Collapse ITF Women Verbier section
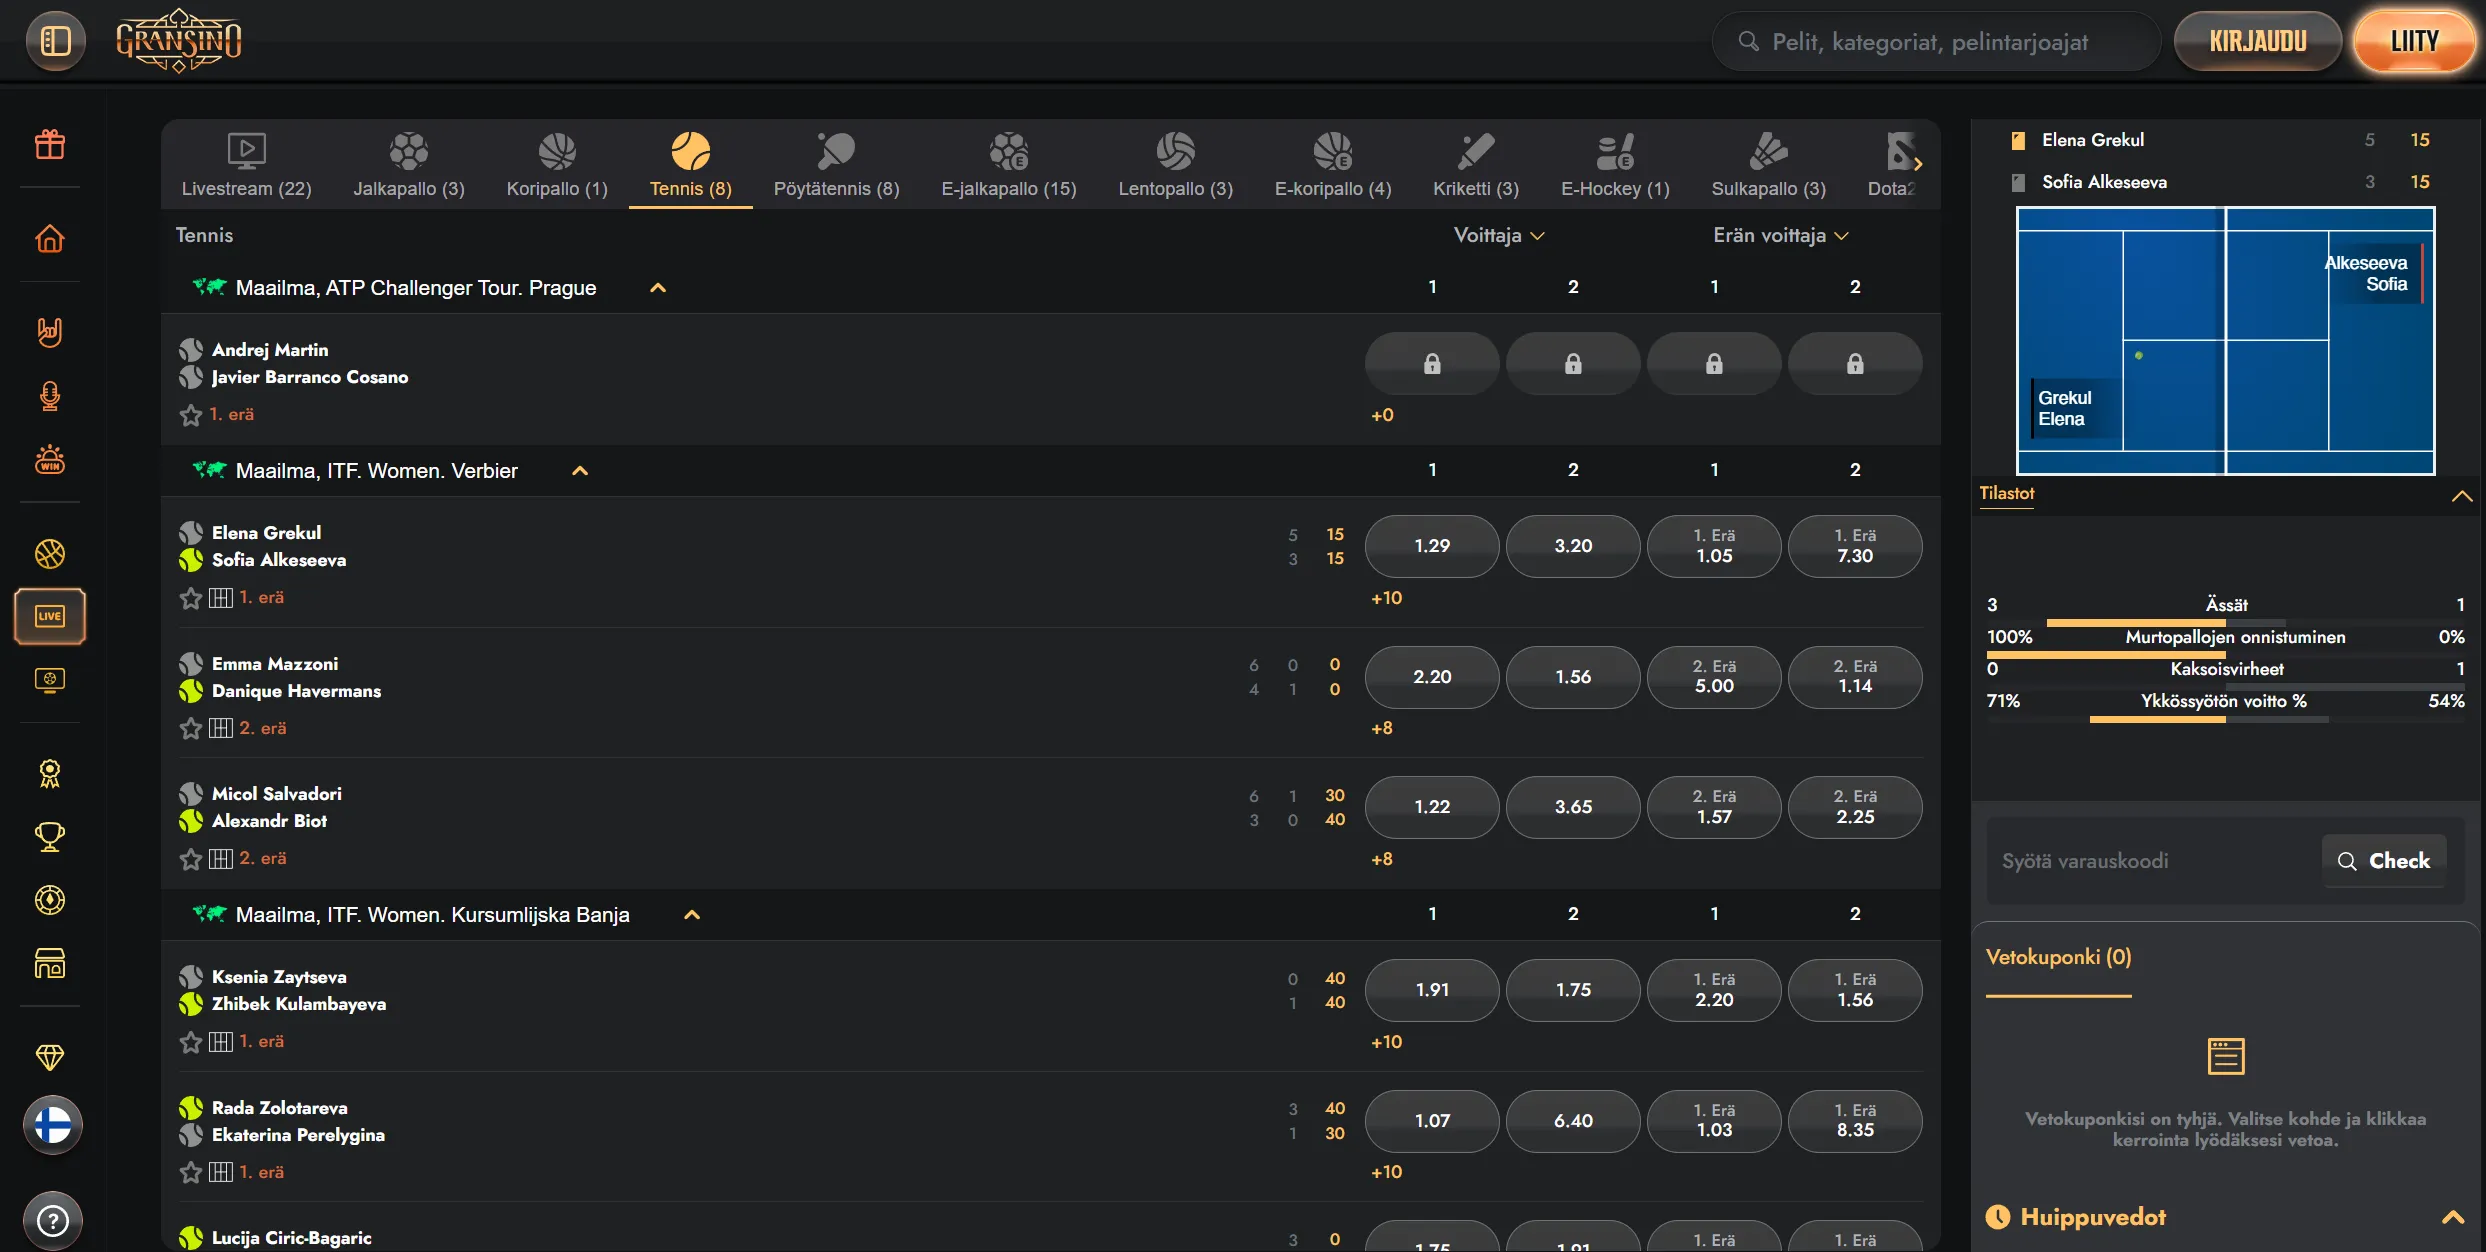Image resolution: width=2486 pixels, height=1252 pixels. [580, 471]
